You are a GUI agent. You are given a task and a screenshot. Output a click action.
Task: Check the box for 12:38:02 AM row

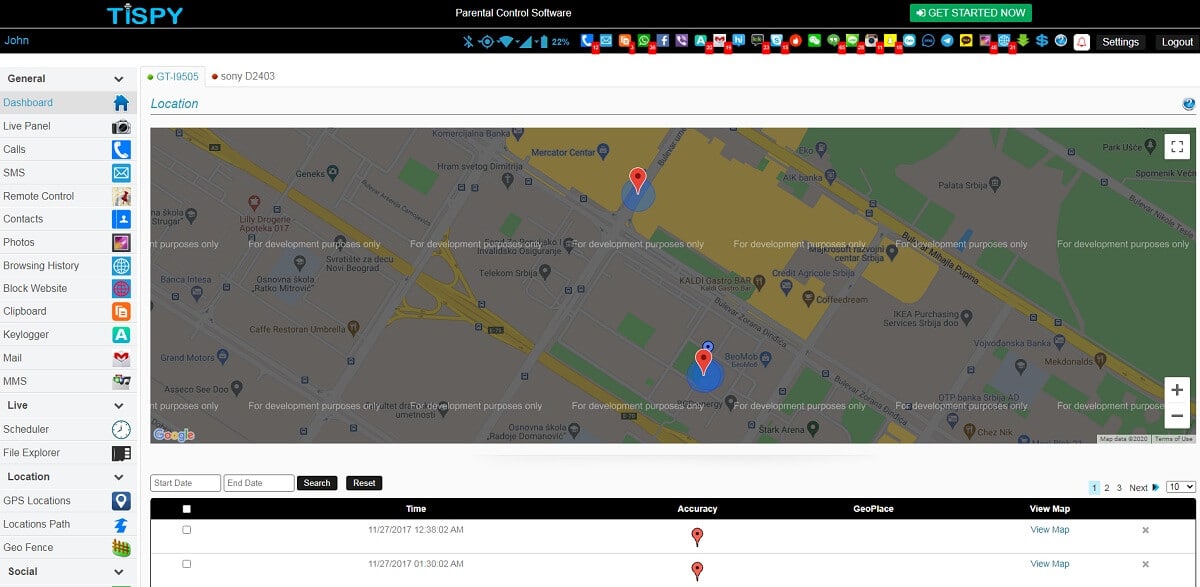click(186, 530)
